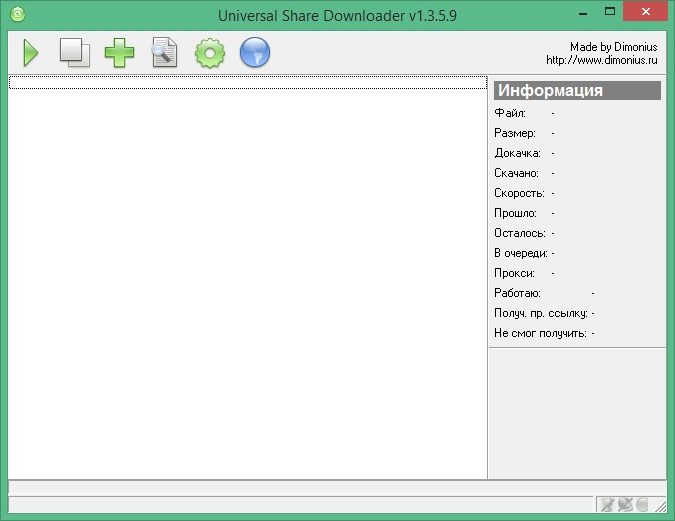This screenshot has width=675, height=521.
Task: Maximize the Universal Share Downloader window
Action: pos(610,12)
